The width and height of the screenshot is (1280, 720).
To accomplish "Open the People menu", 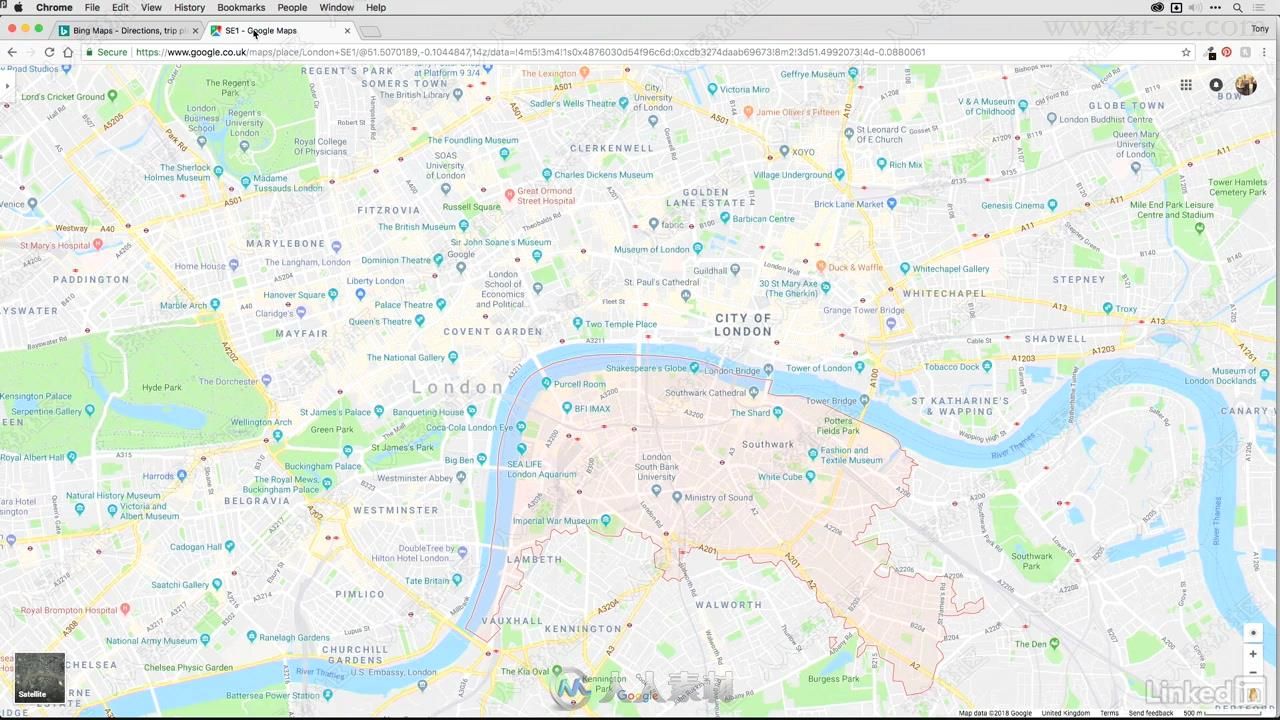I will (292, 7).
